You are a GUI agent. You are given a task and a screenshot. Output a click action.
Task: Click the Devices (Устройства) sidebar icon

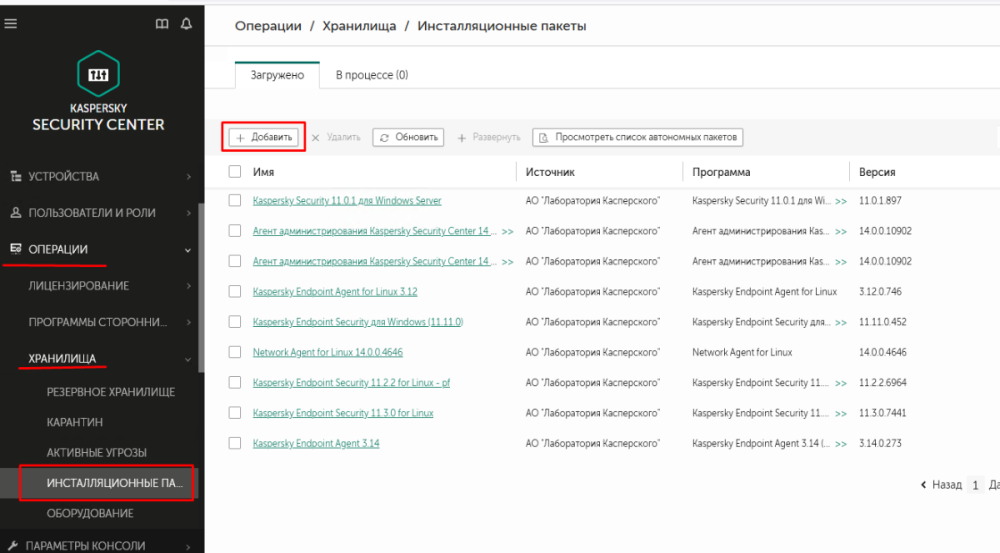click(16, 176)
